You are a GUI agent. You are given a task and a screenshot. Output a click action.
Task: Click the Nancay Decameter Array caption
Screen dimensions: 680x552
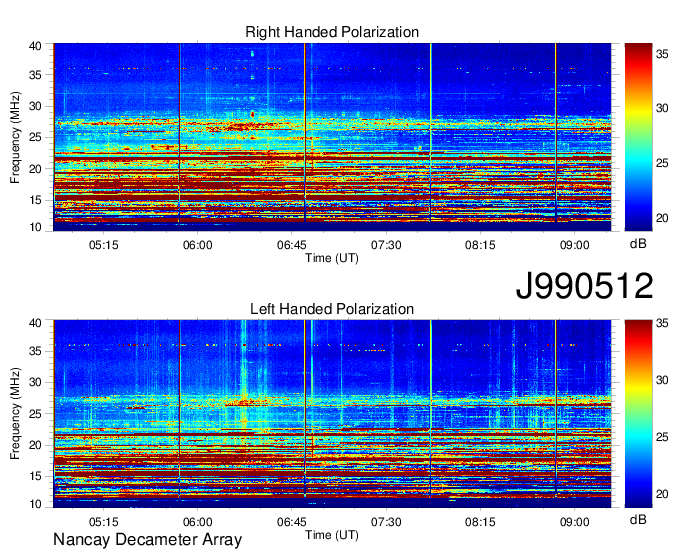147,540
